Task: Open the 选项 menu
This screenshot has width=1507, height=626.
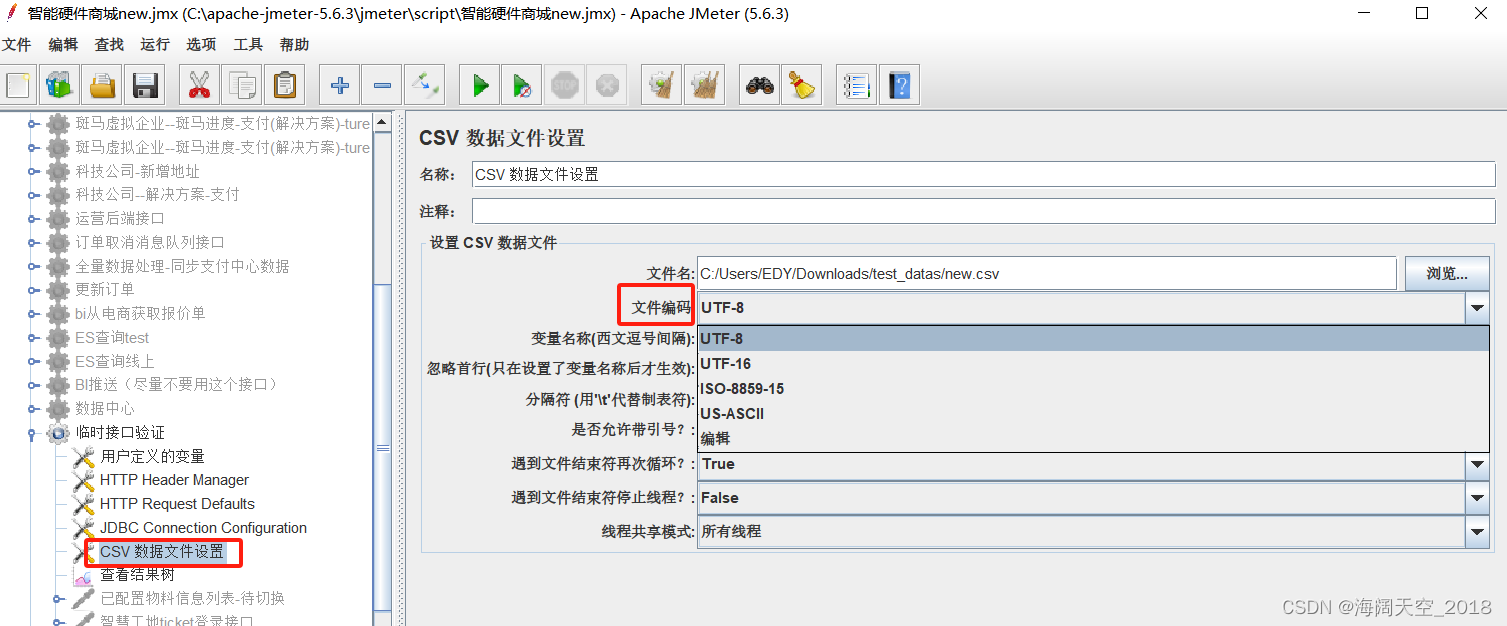Action: (199, 44)
